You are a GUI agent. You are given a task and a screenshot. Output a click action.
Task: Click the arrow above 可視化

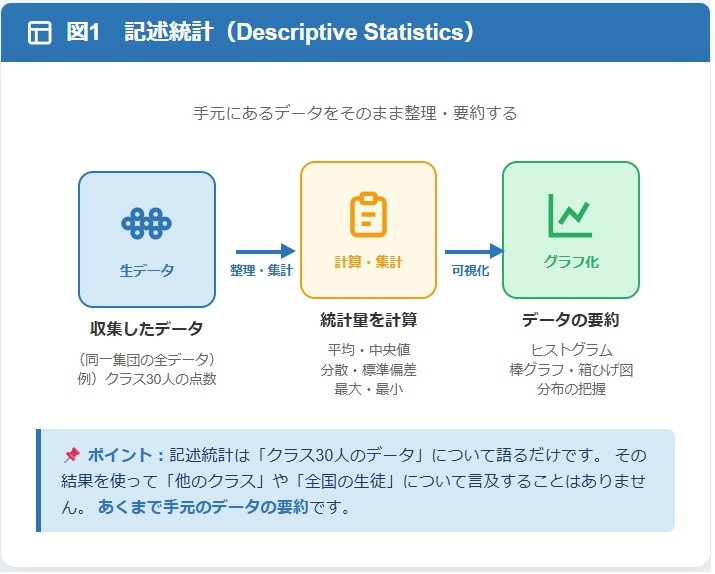tap(473, 251)
